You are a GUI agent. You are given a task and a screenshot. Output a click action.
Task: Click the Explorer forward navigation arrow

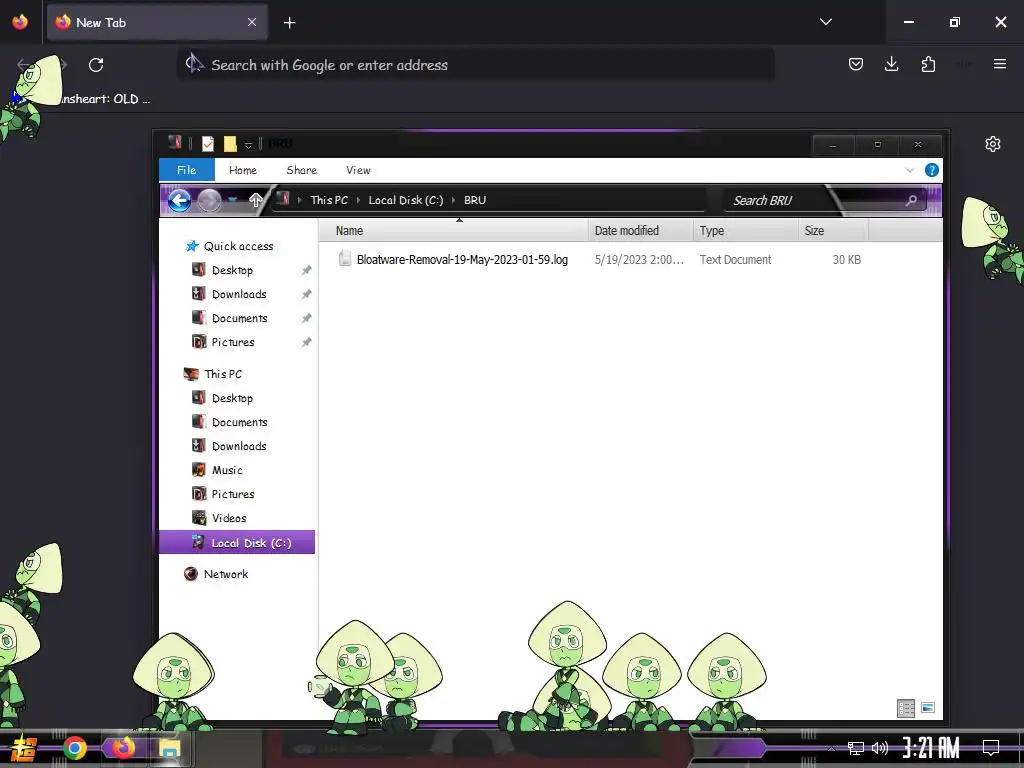point(209,200)
